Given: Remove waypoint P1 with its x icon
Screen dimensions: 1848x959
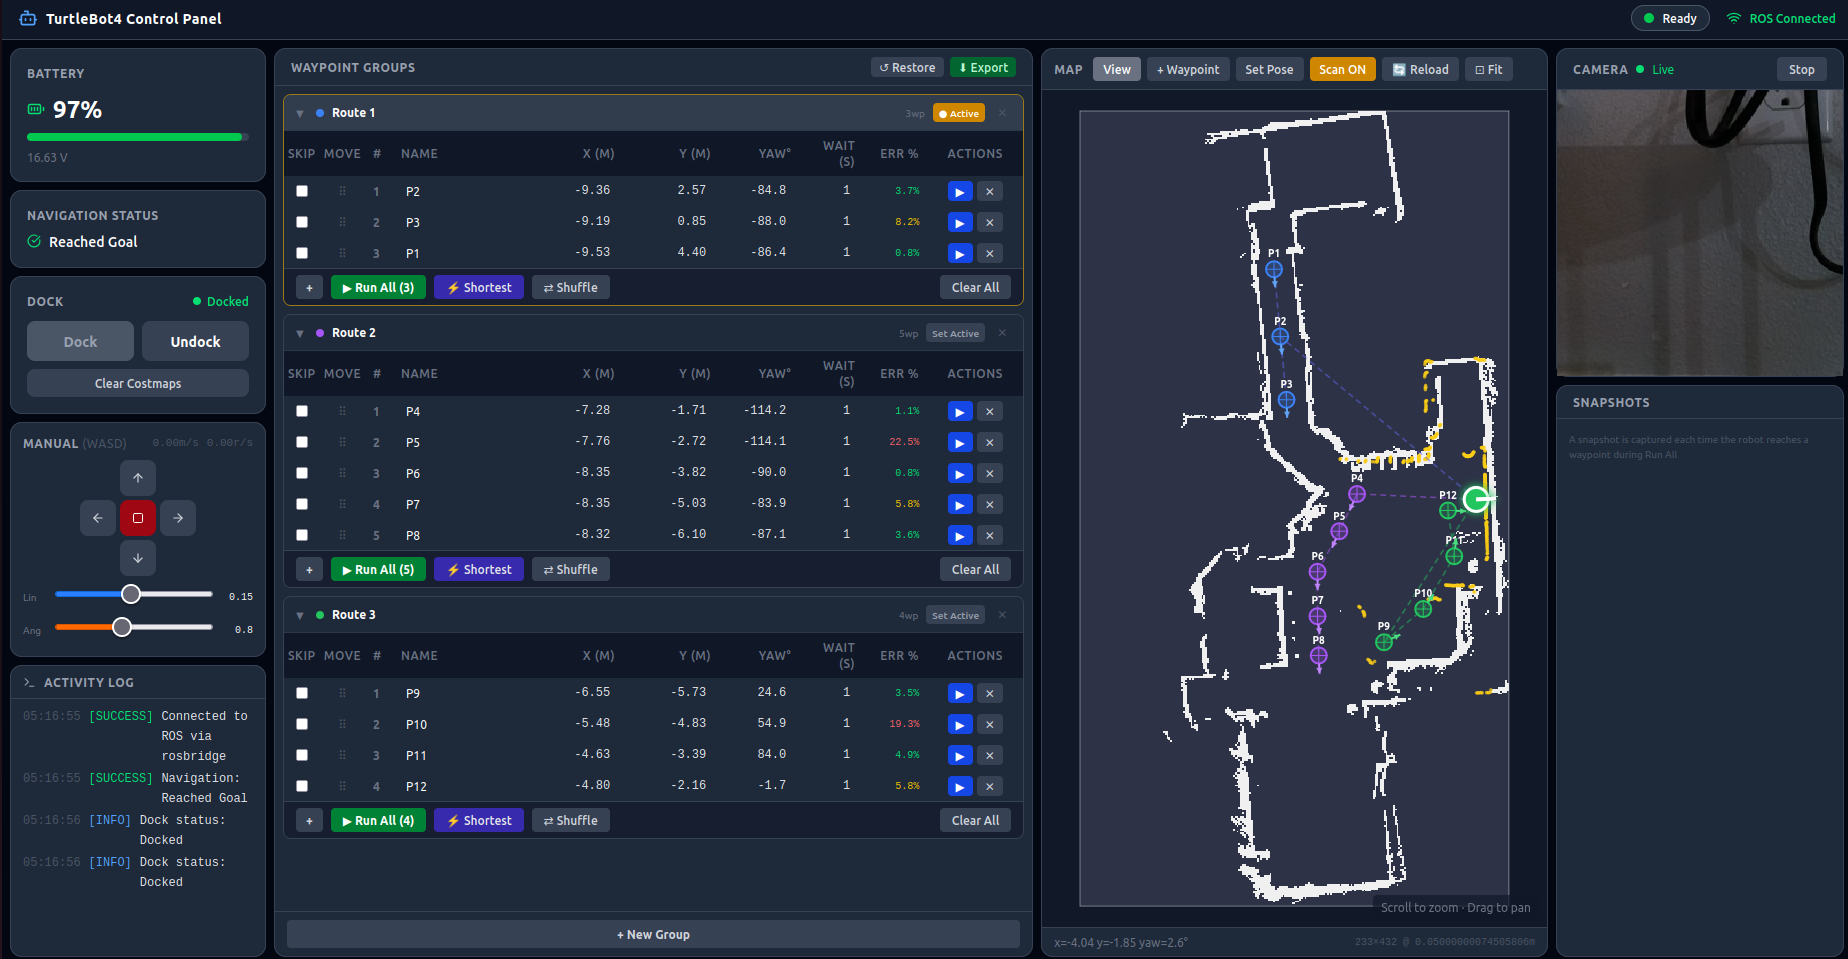Looking at the screenshot, I should tap(990, 254).
